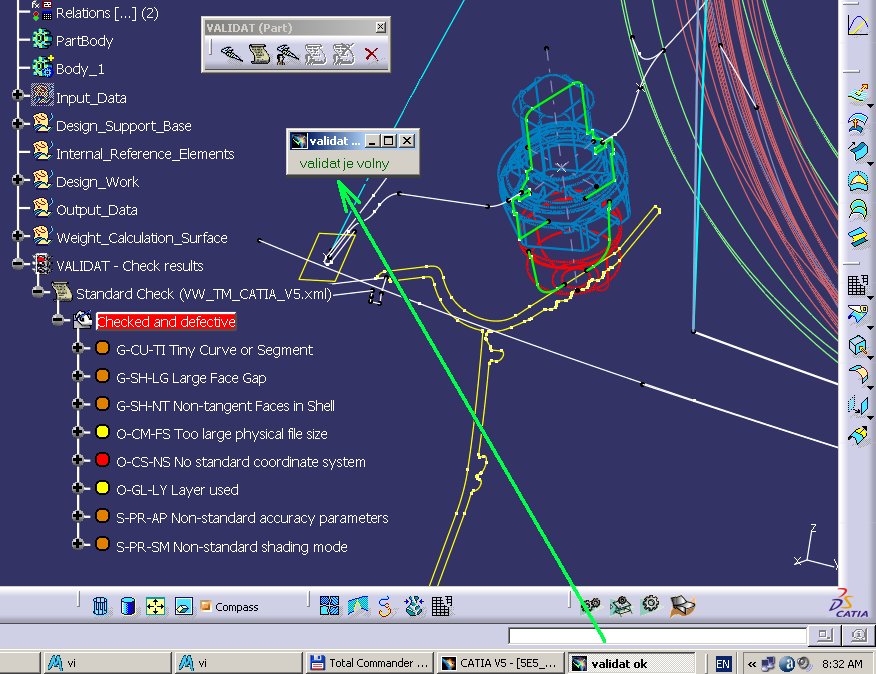Image resolution: width=876 pixels, height=674 pixels.
Task: Select Relations [...] (2) in the tree
Action: [107, 13]
